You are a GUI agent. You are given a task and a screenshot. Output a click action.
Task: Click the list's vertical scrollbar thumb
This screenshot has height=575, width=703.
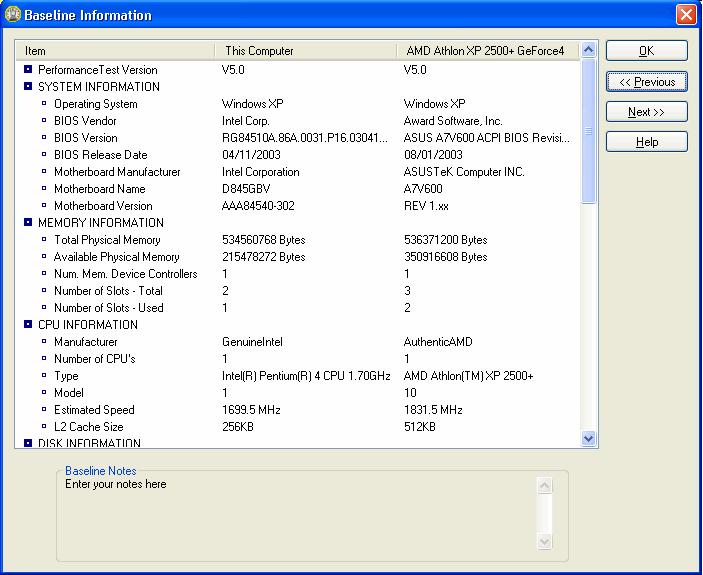pyautogui.click(x=588, y=130)
